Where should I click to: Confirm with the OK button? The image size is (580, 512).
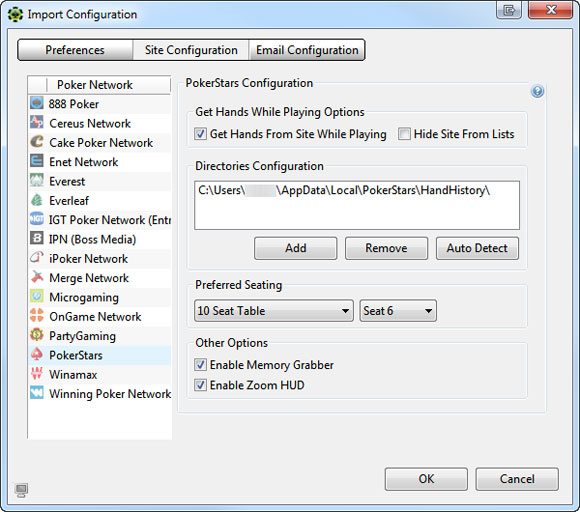[426, 479]
